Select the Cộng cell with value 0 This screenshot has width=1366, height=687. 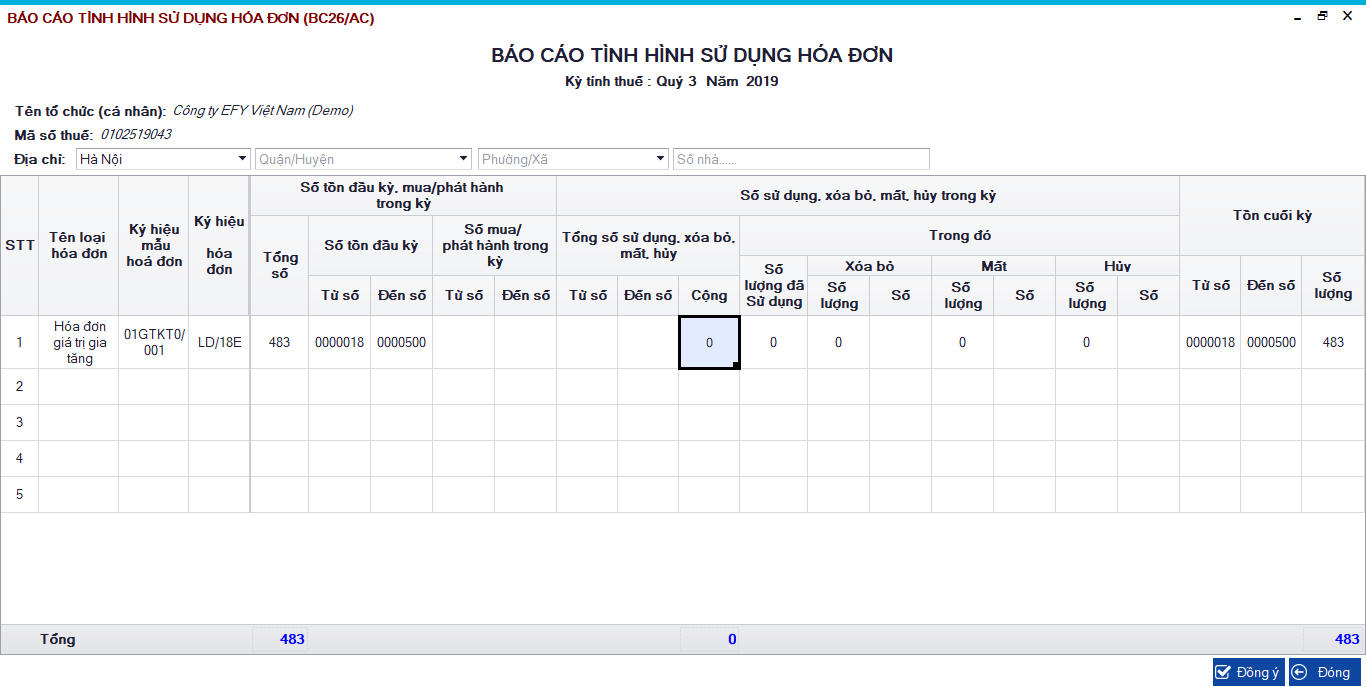(x=709, y=342)
